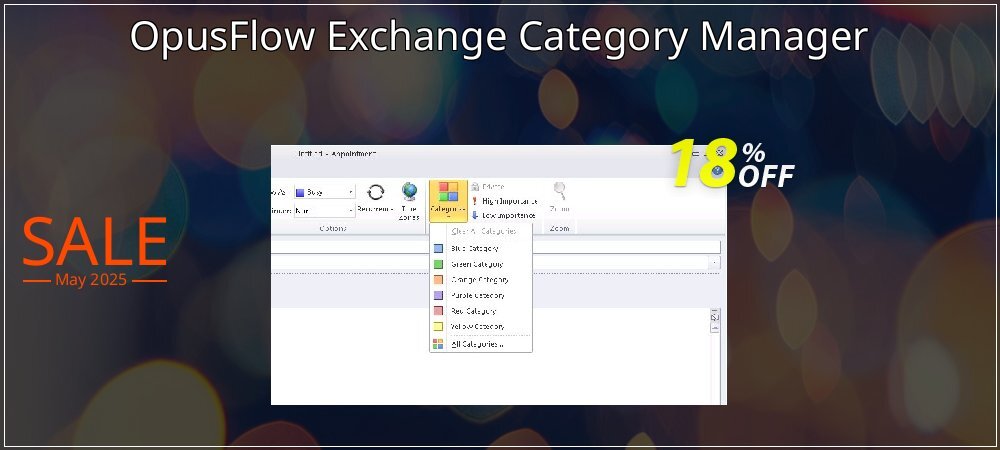Click the Categorize ribbon button
This screenshot has width=1000, height=450.
(x=448, y=201)
